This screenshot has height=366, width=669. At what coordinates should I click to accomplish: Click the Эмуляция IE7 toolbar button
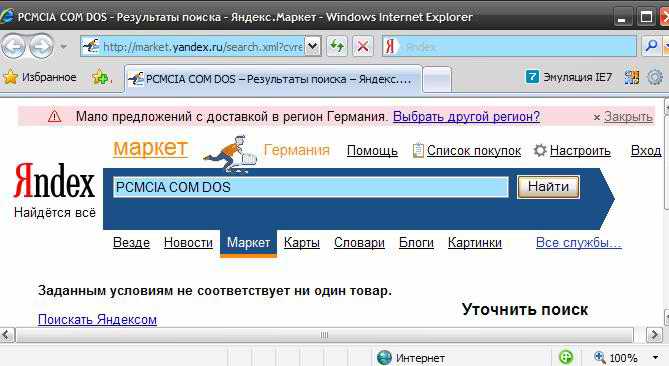point(569,77)
